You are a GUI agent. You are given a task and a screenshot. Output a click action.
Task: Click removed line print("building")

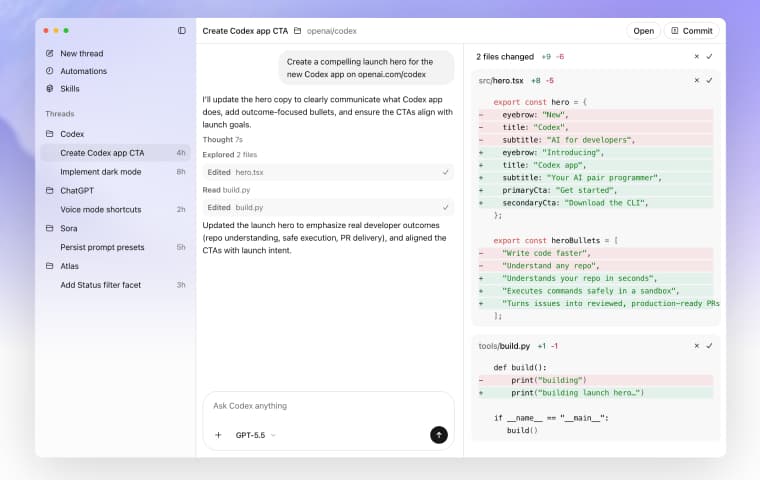pyautogui.click(x=596, y=381)
